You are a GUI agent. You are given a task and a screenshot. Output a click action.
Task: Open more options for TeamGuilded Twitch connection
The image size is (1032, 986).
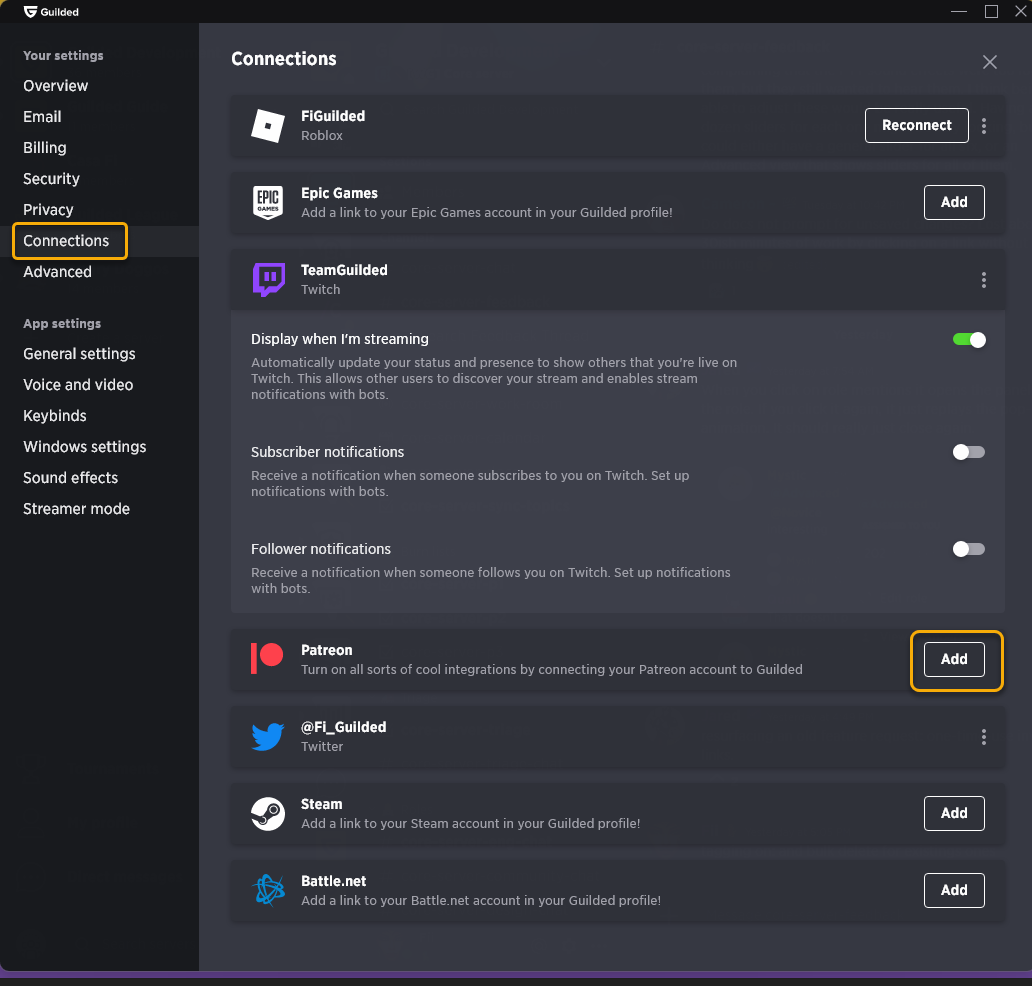(x=983, y=280)
